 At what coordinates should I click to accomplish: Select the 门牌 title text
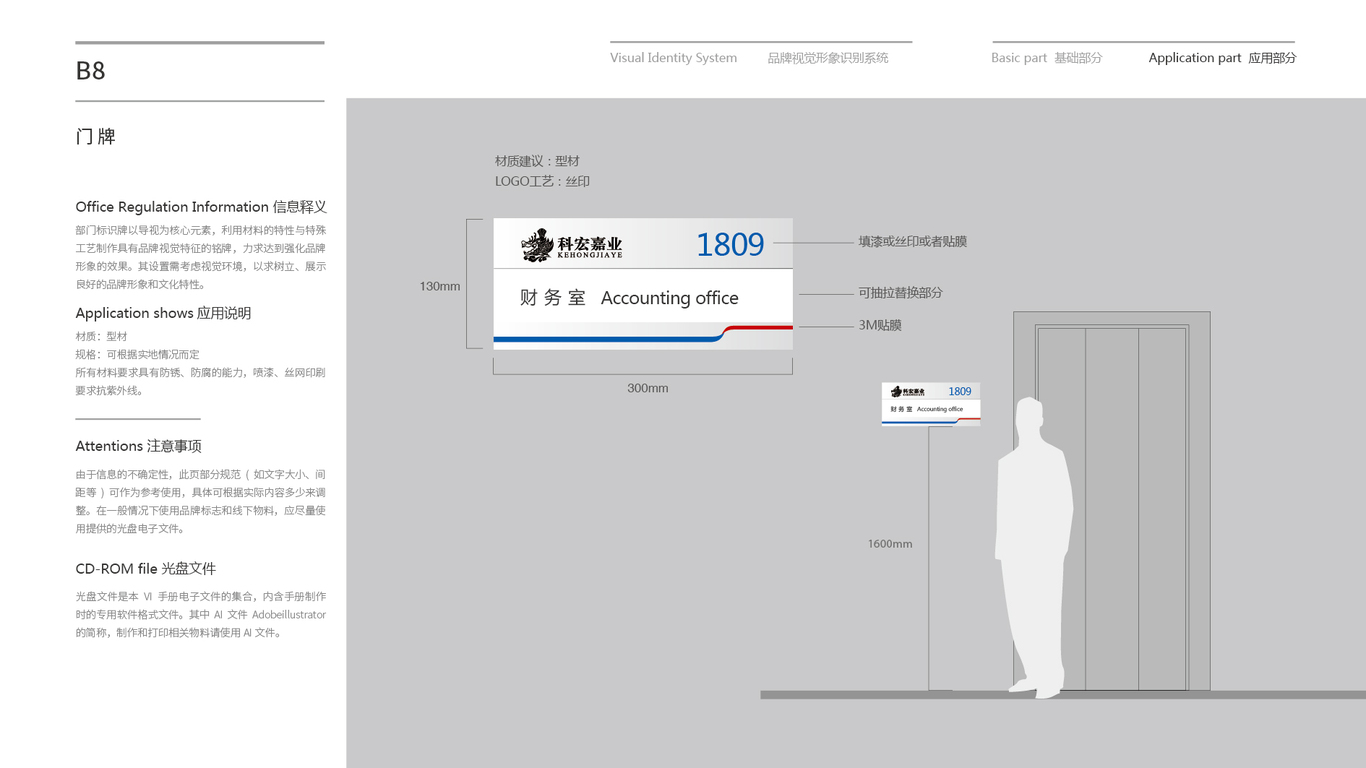point(96,137)
